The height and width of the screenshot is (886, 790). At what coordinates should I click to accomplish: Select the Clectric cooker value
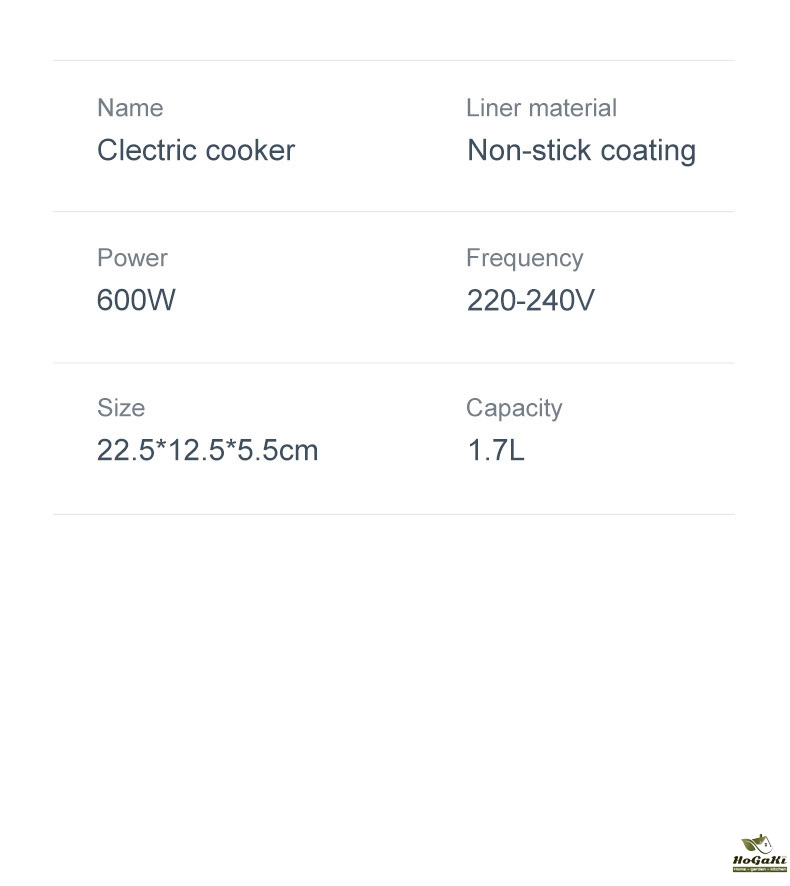click(x=195, y=150)
